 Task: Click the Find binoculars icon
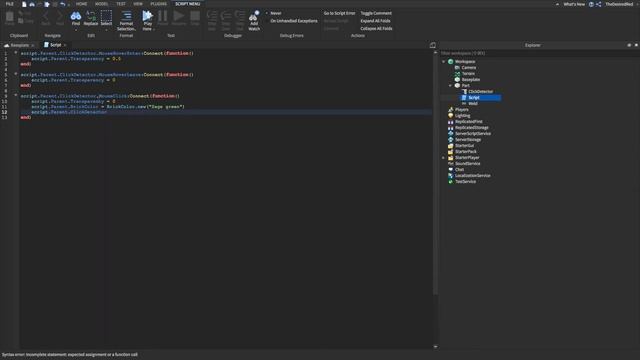[76, 16]
